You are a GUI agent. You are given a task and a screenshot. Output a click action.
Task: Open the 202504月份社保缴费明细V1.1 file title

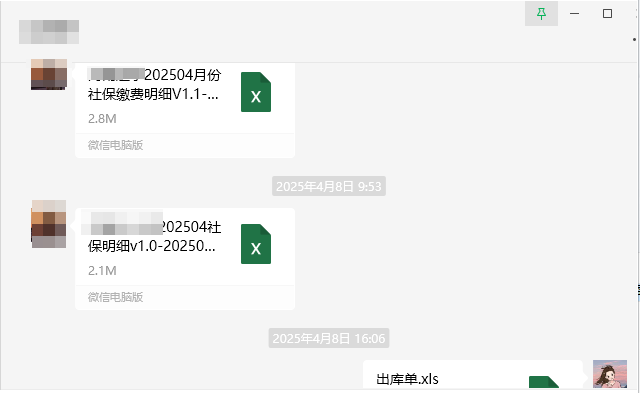coord(154,84)
